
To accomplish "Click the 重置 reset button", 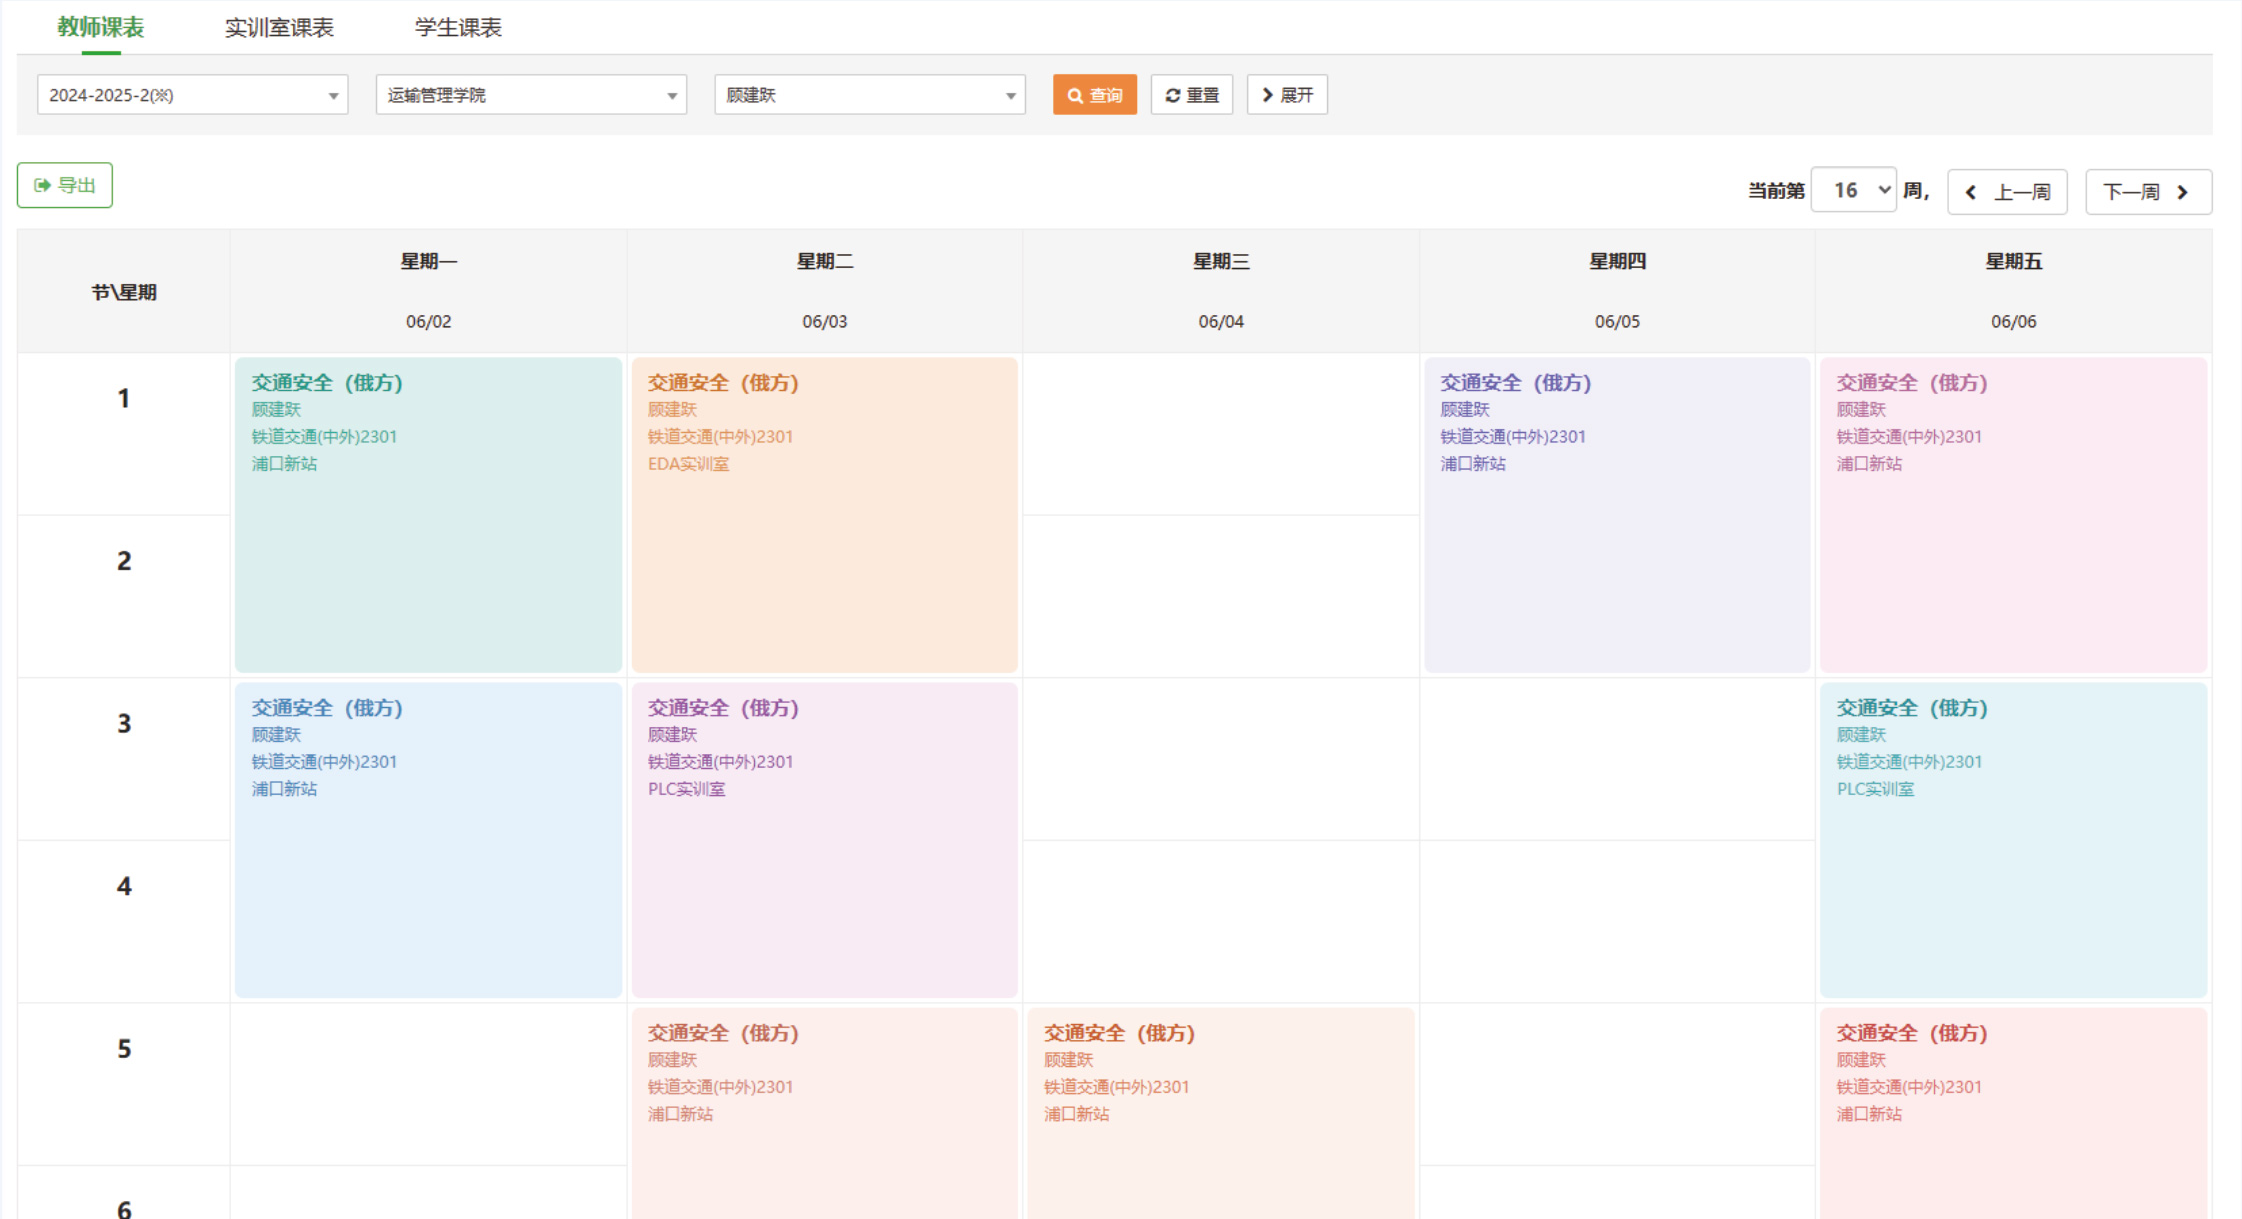I will coord(1192,95).
